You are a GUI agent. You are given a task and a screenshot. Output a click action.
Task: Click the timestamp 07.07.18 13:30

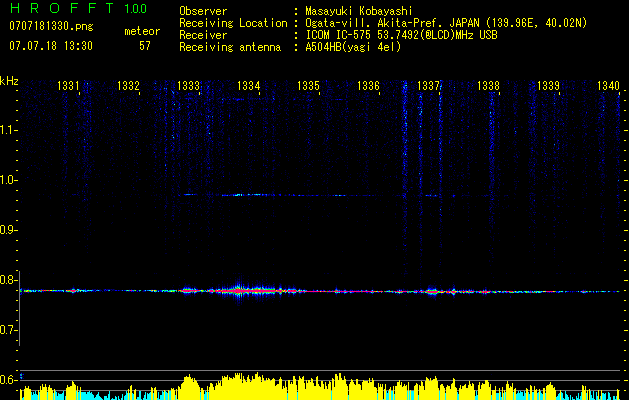(51, 46)
